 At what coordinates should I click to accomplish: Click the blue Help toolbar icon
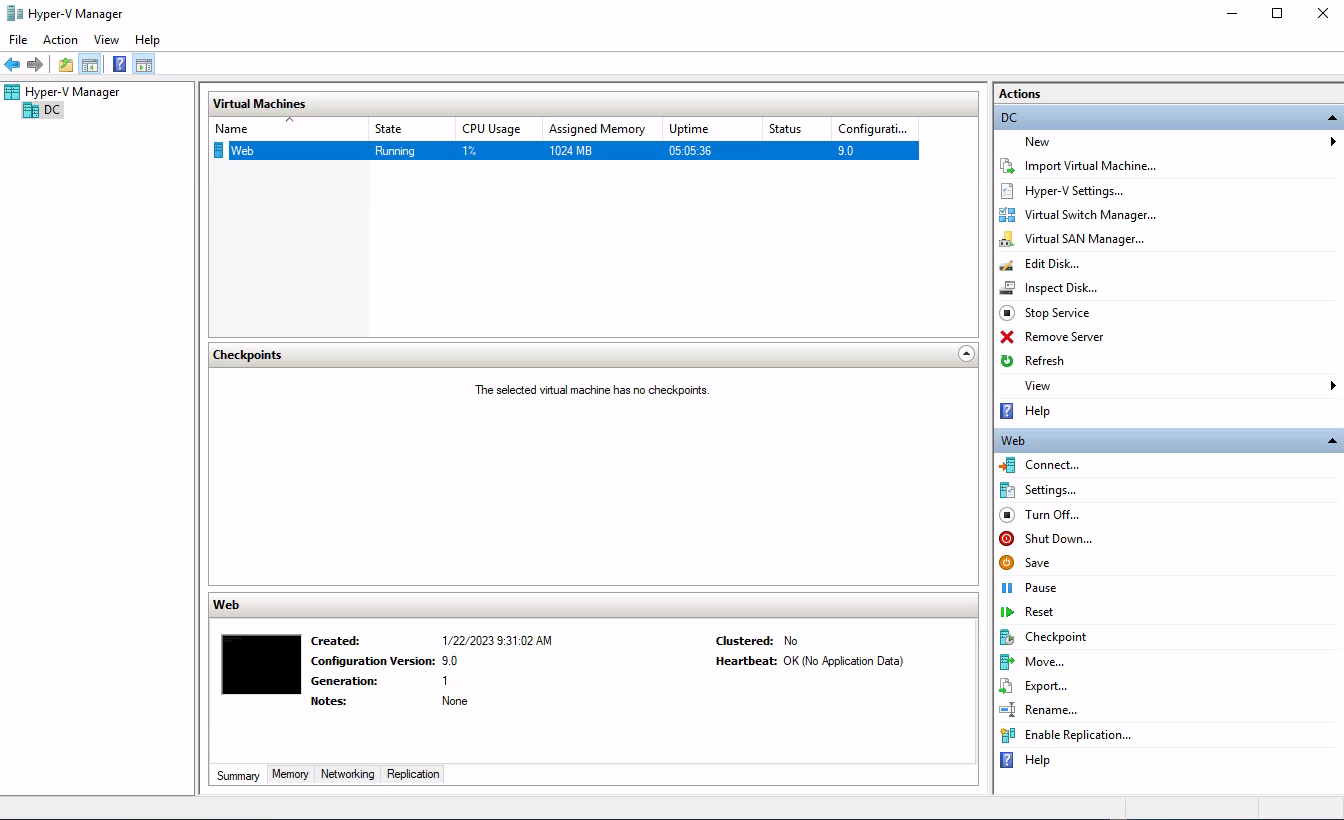click(x=120, y=64)
